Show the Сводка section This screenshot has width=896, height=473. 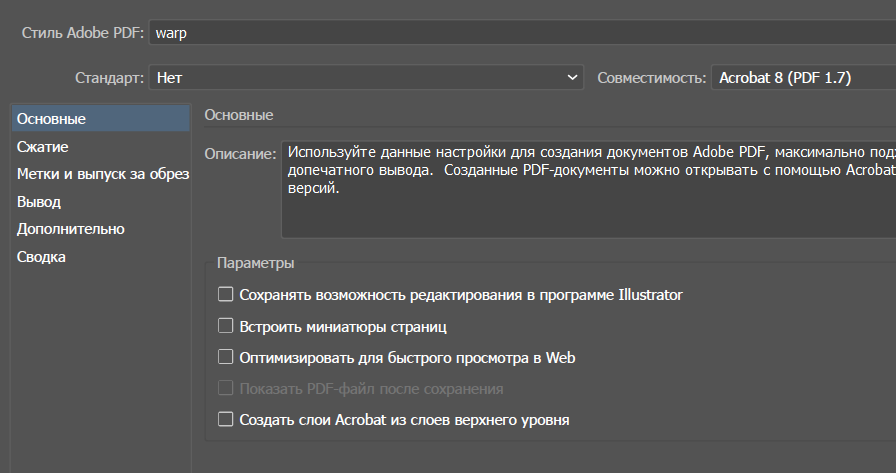[x=42, y=257]
